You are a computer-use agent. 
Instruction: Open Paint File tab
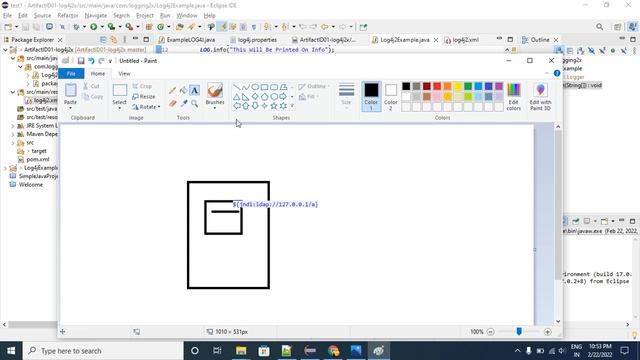pos(71,73)
